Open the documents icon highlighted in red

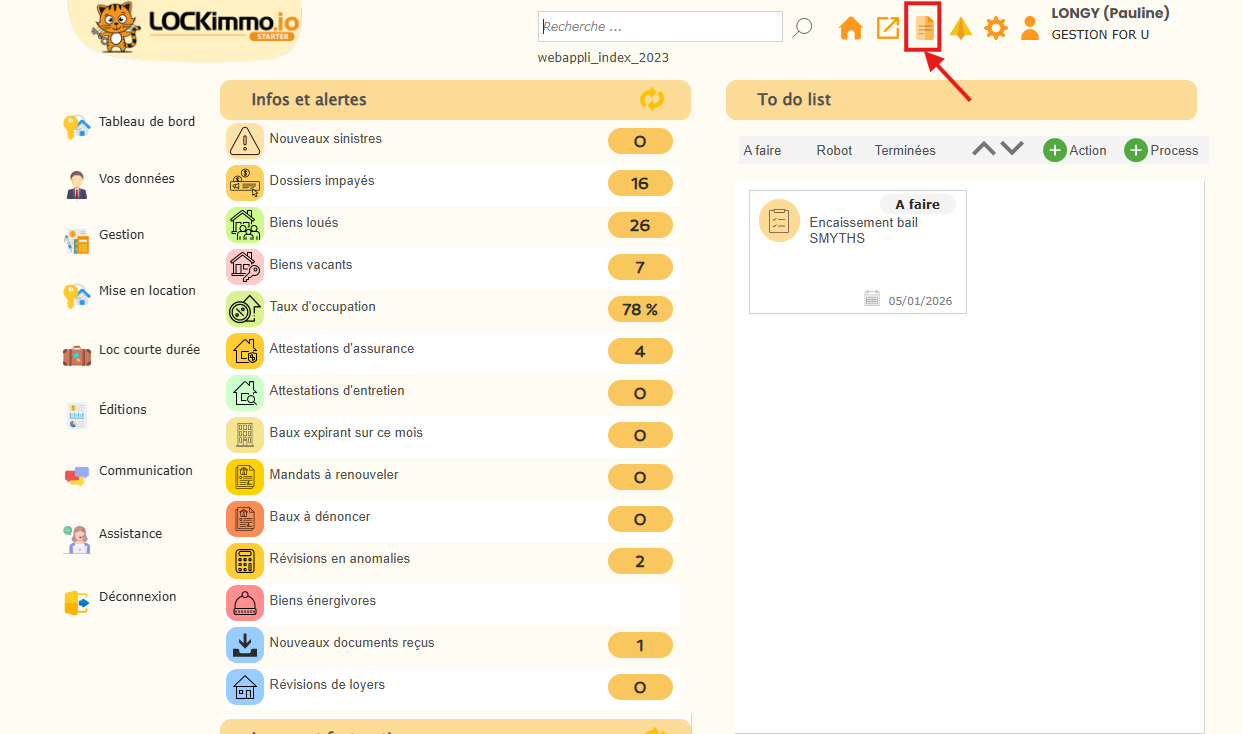pos(925,28)
